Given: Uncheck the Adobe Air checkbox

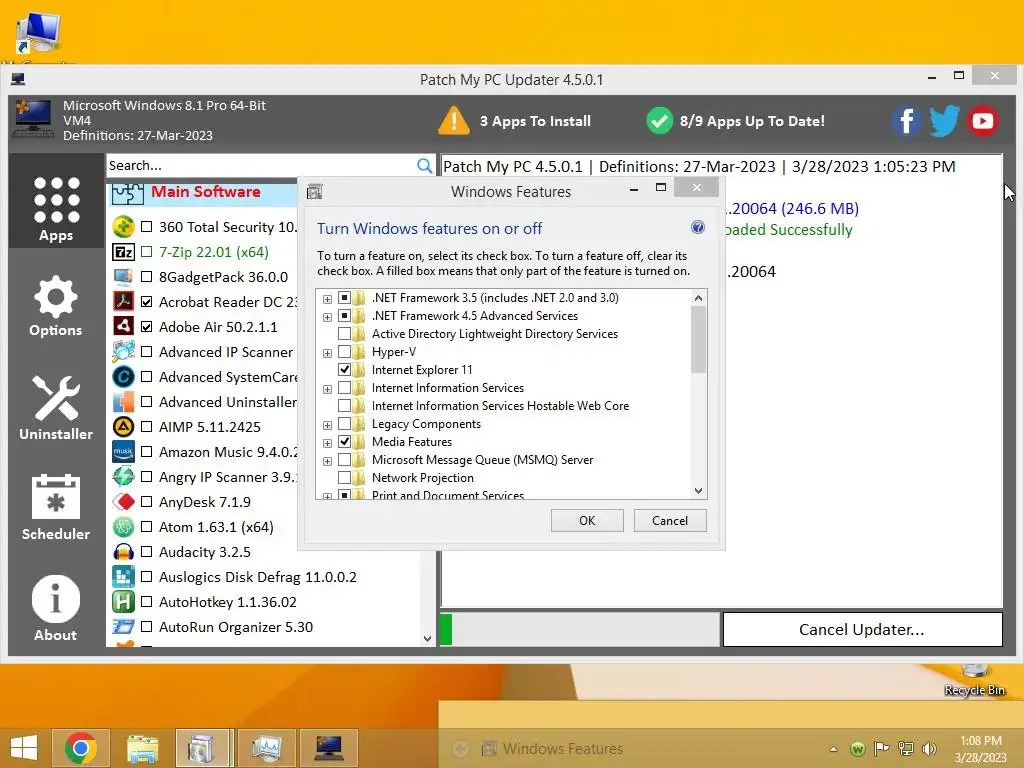Looking at the screenshot, I should [x=147, y=327].
